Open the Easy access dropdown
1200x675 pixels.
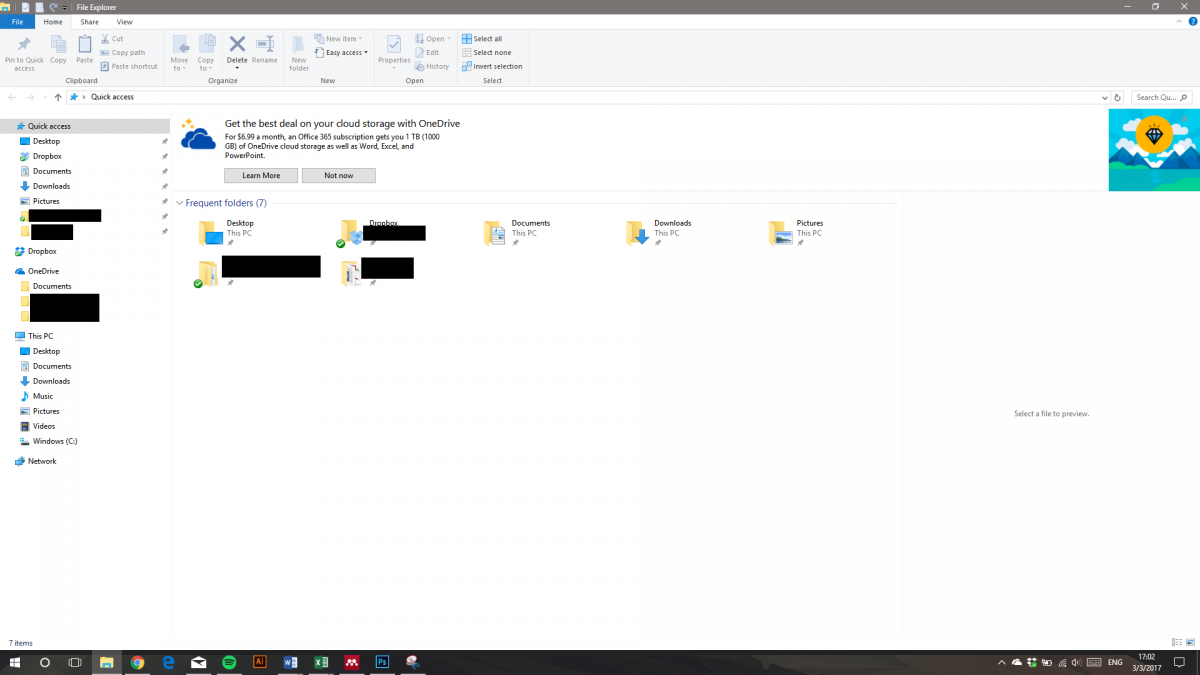(x=341, y=51)
